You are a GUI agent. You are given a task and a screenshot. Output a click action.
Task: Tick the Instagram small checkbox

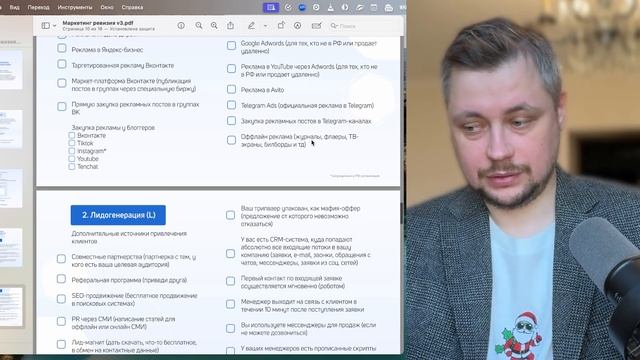[72, 151]
